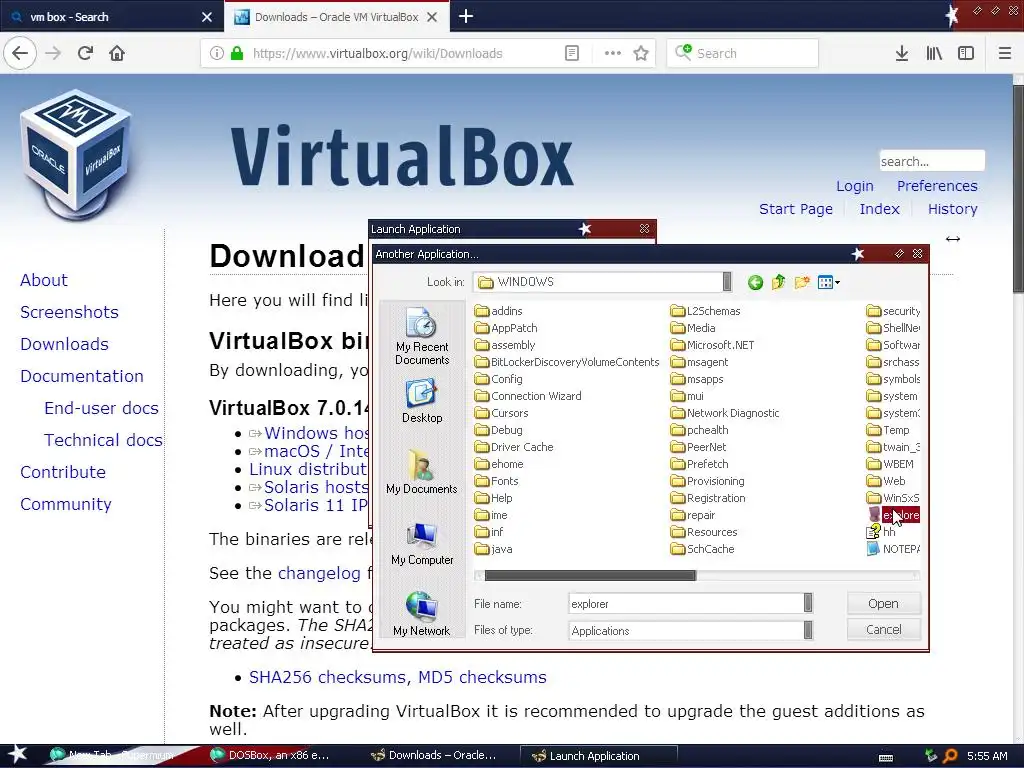Bookmark this page with the star icon
The image size is (1024, 768).
click(641, 53)
